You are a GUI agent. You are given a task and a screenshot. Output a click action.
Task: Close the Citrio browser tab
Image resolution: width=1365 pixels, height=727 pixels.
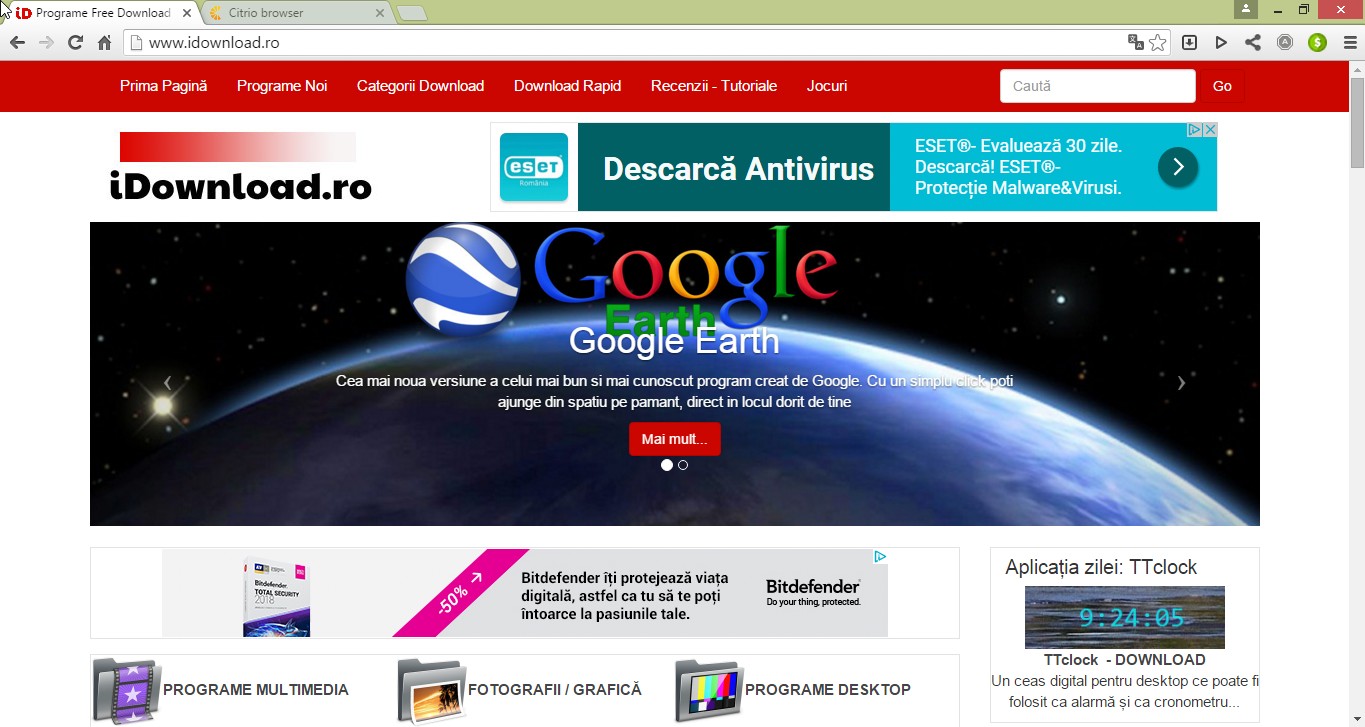[379, 13]
